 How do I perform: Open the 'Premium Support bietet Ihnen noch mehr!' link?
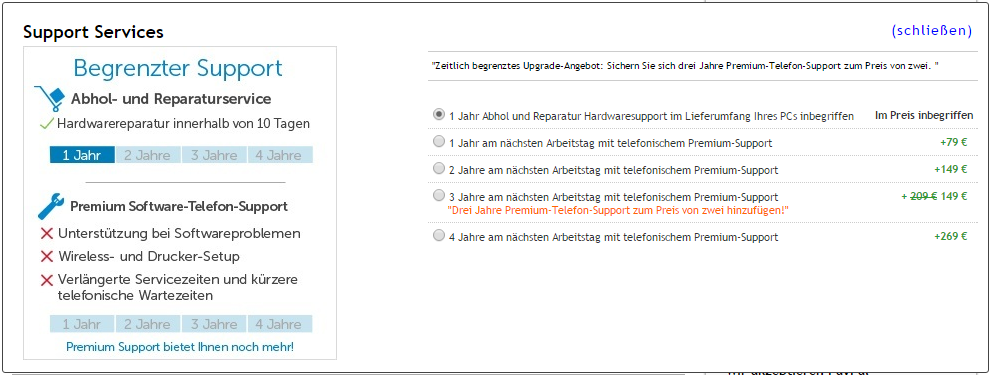180,347
